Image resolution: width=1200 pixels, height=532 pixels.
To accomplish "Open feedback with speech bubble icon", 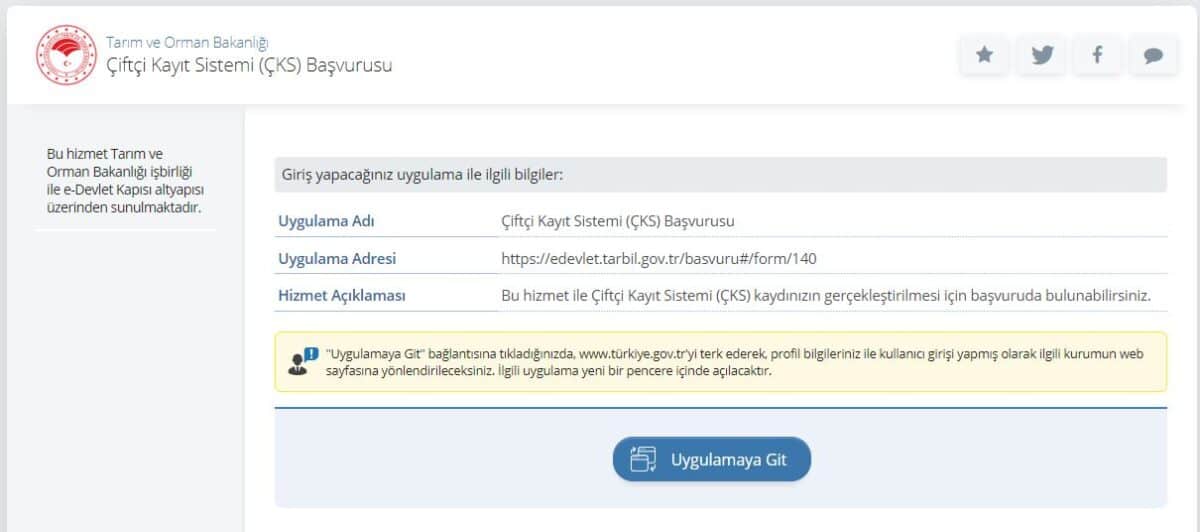I will click(x=1153, y=56).
